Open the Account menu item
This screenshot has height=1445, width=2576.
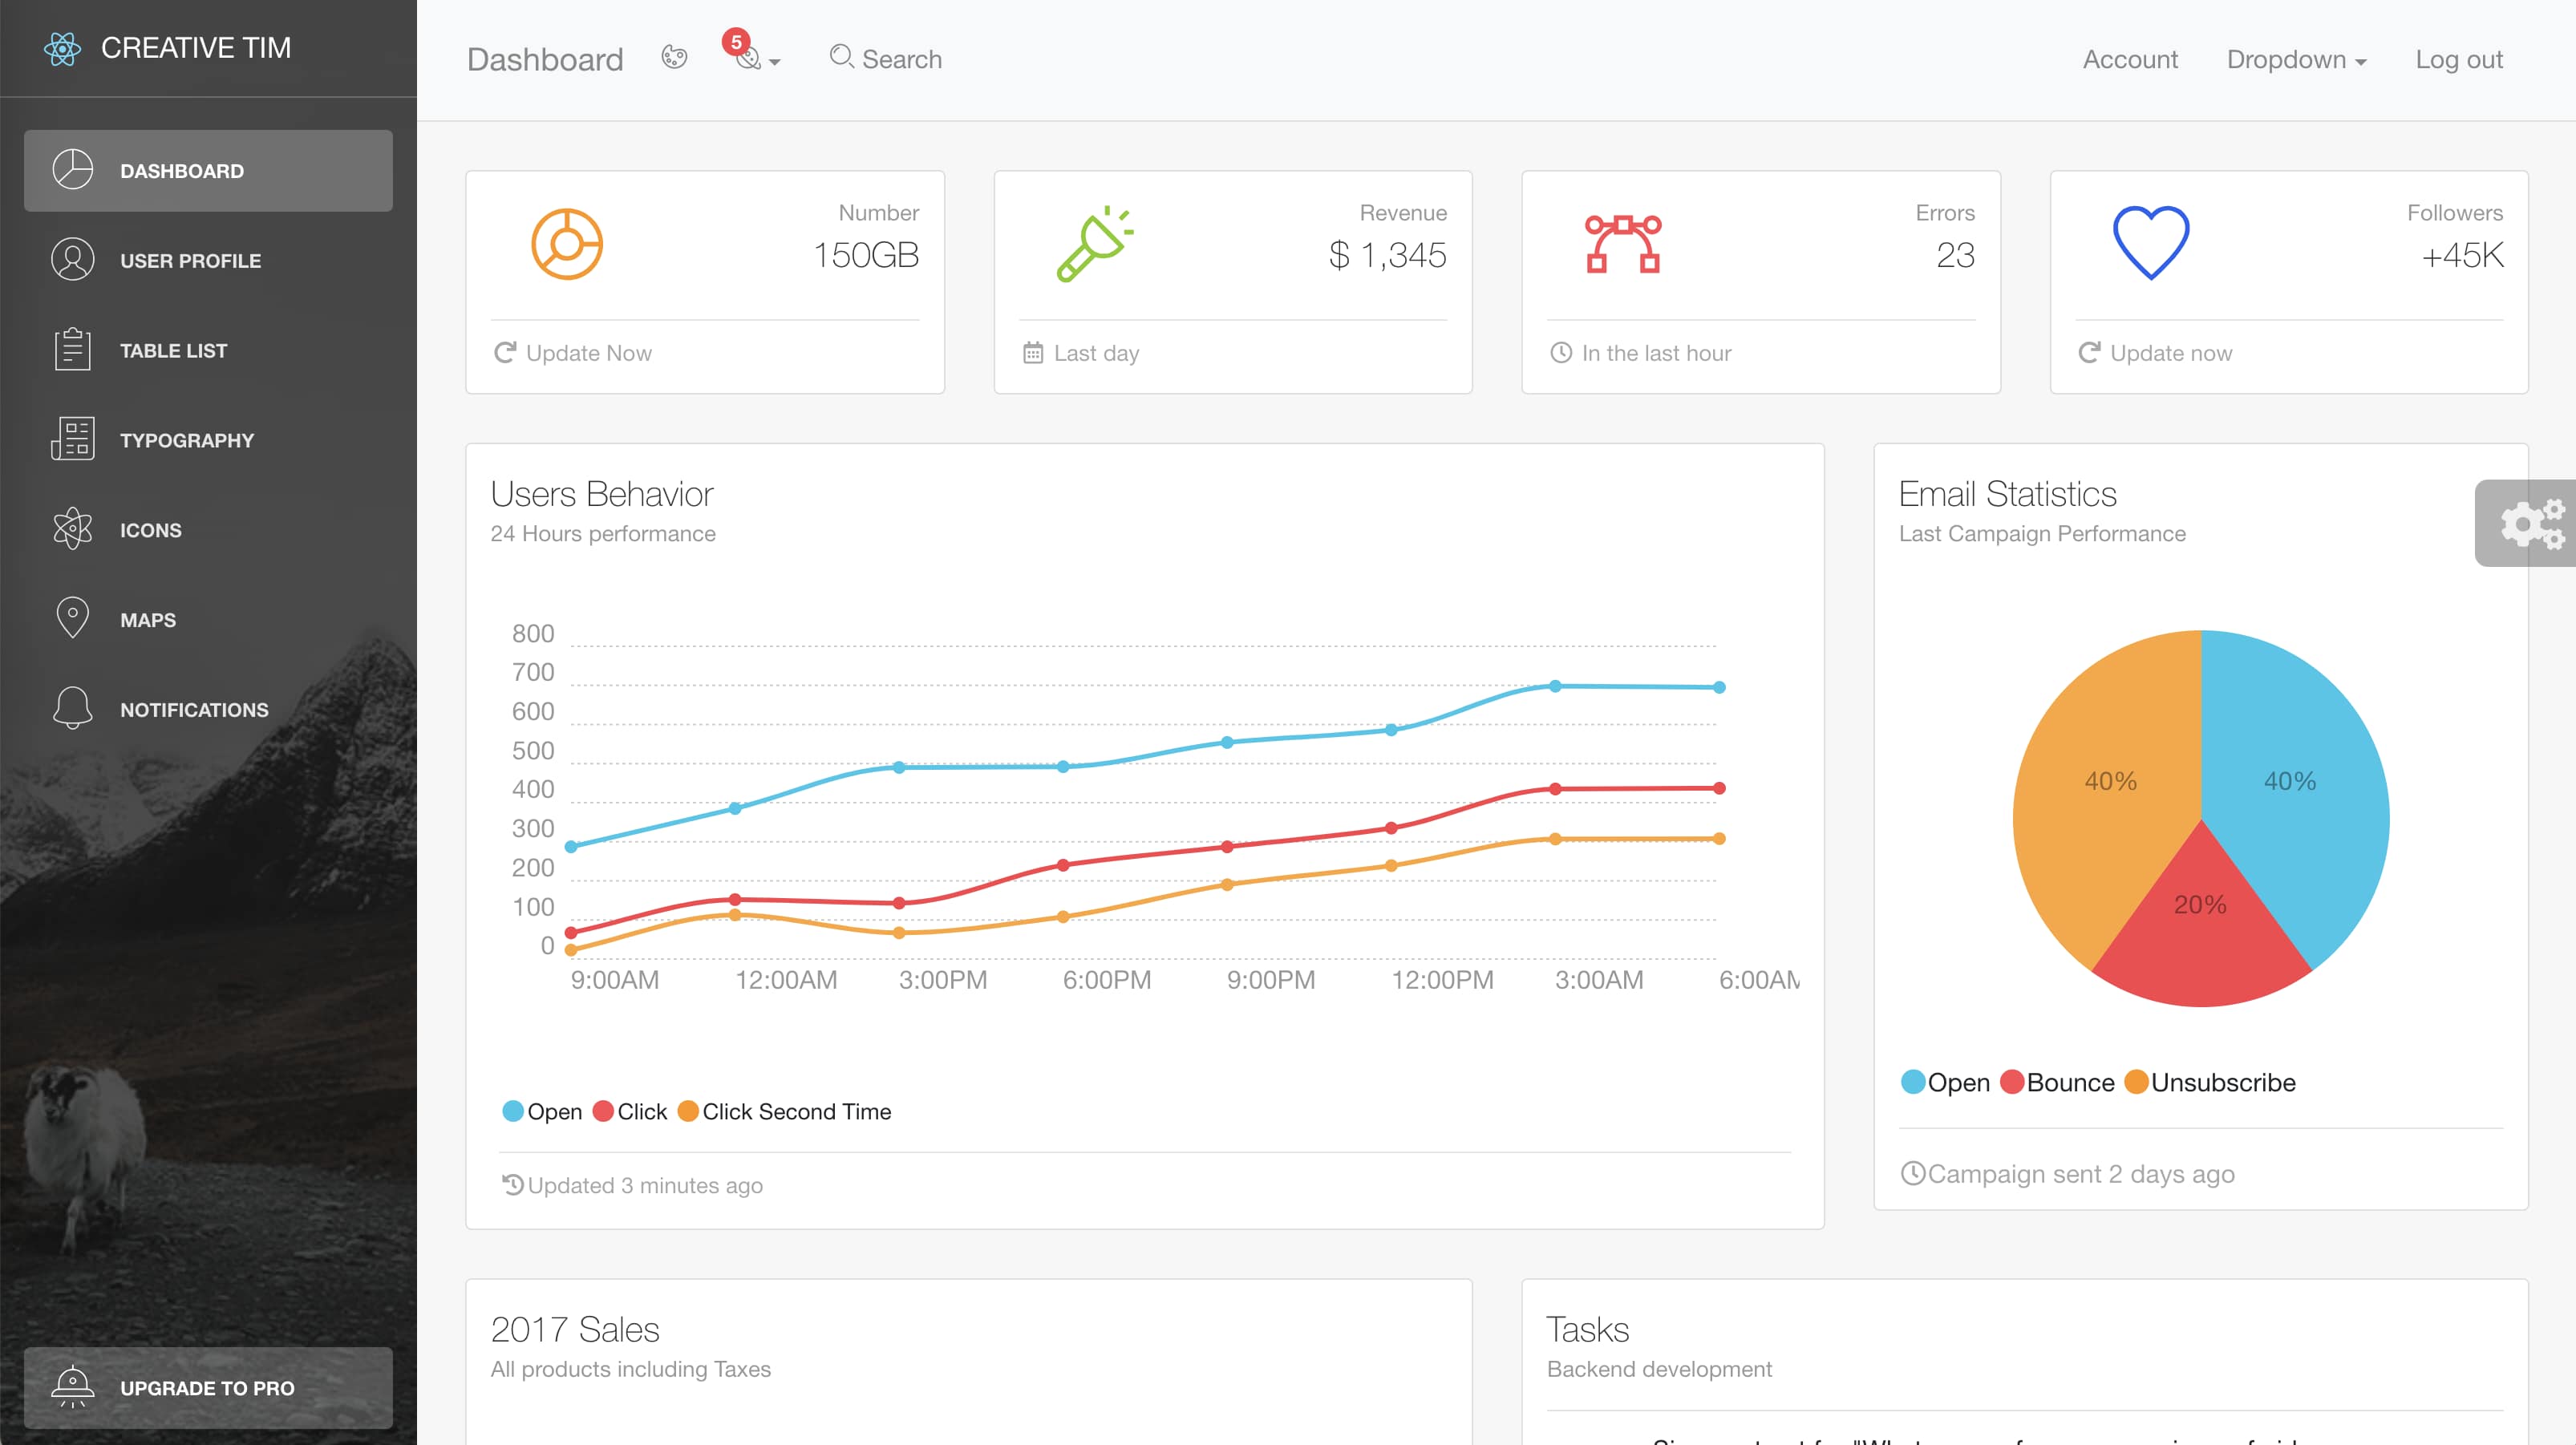[x=2129, y=59]
